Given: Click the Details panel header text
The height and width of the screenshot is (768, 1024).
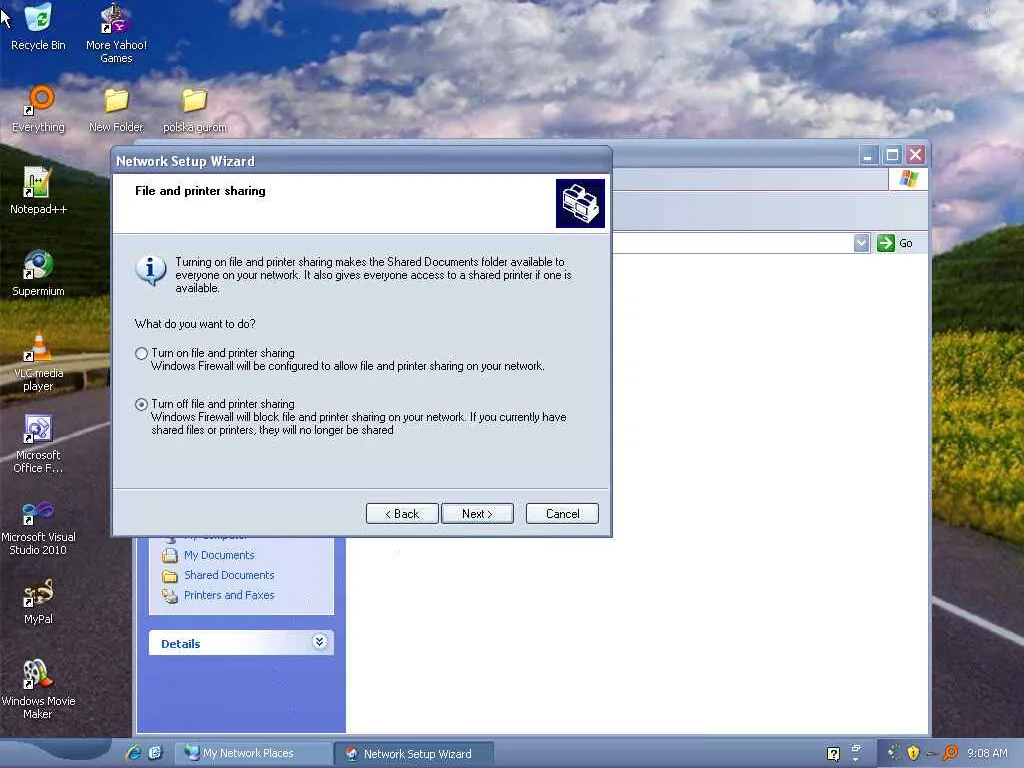Looking at the screenshot, I should coord(181,644).
